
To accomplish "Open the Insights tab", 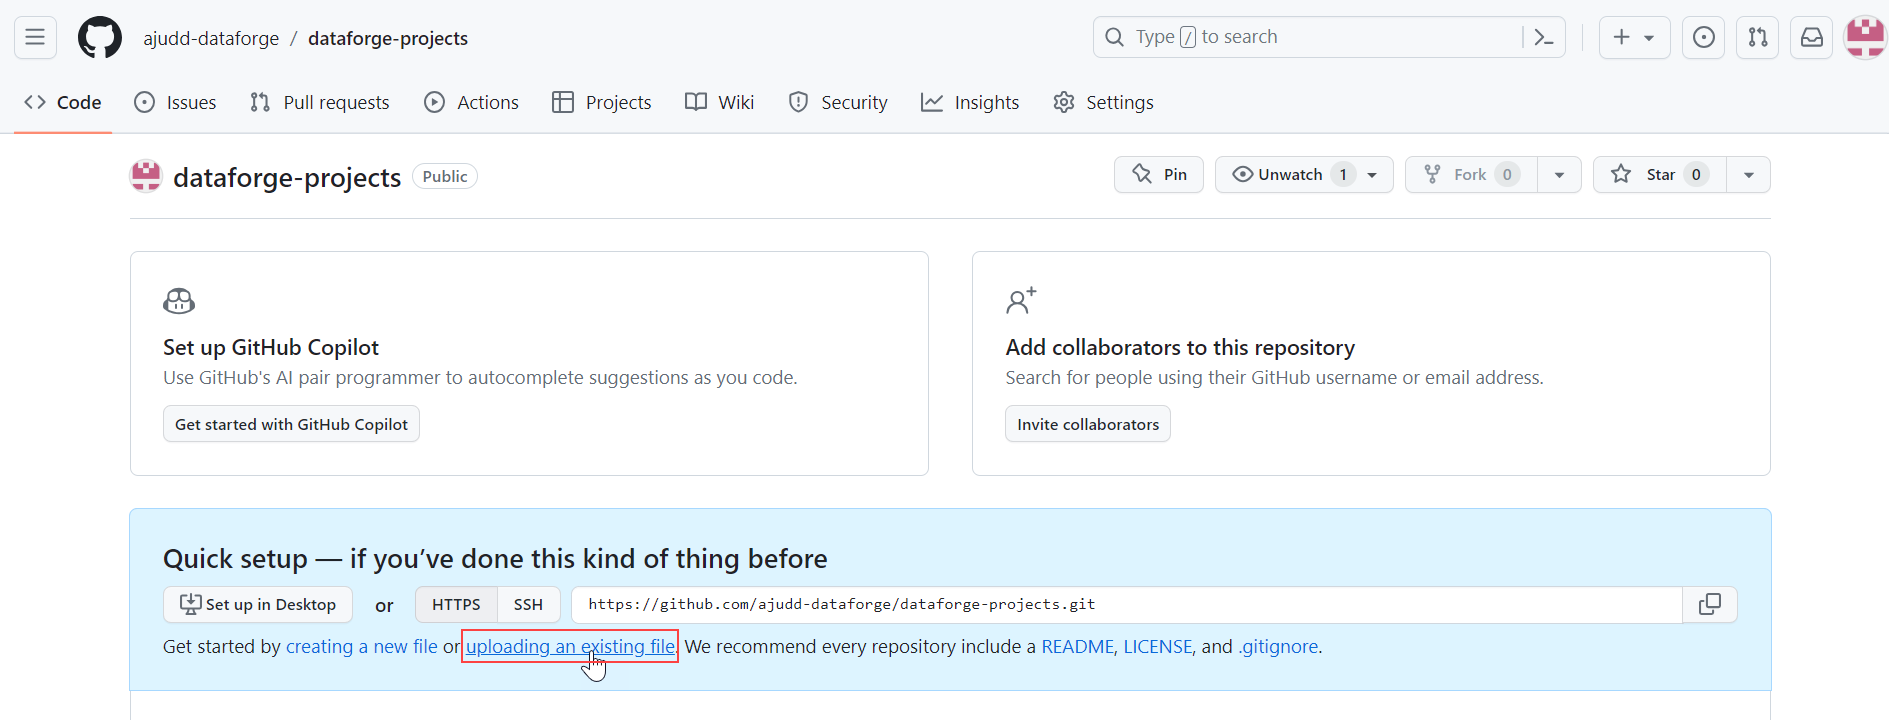I will (970, 102).
